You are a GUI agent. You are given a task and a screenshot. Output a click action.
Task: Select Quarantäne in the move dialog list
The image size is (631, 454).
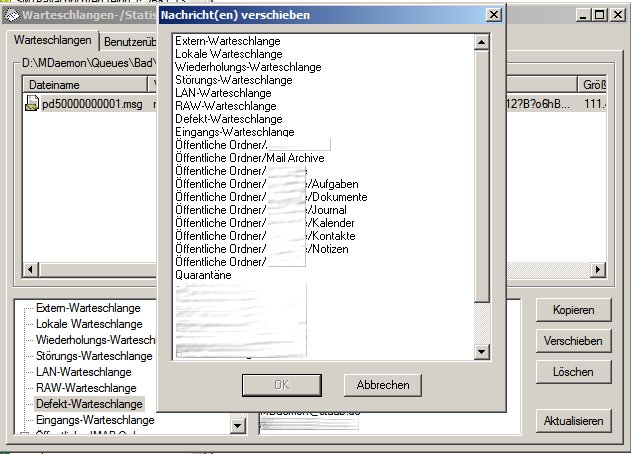pos(203,274)
